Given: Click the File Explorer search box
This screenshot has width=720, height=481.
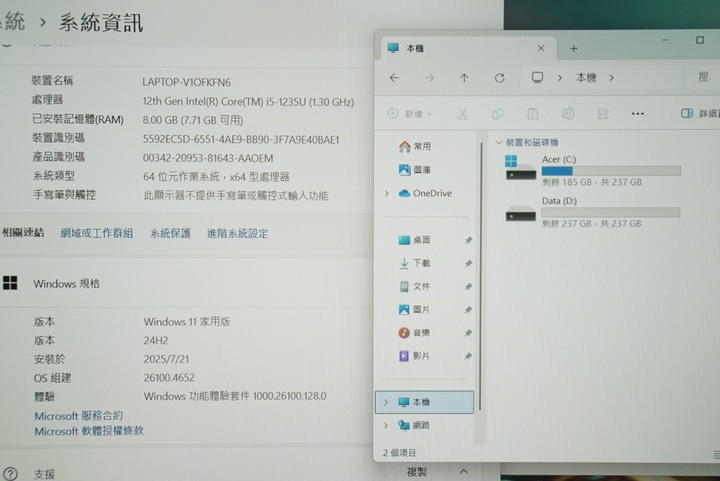Looking at the screenshot, I should click(703, 77).
